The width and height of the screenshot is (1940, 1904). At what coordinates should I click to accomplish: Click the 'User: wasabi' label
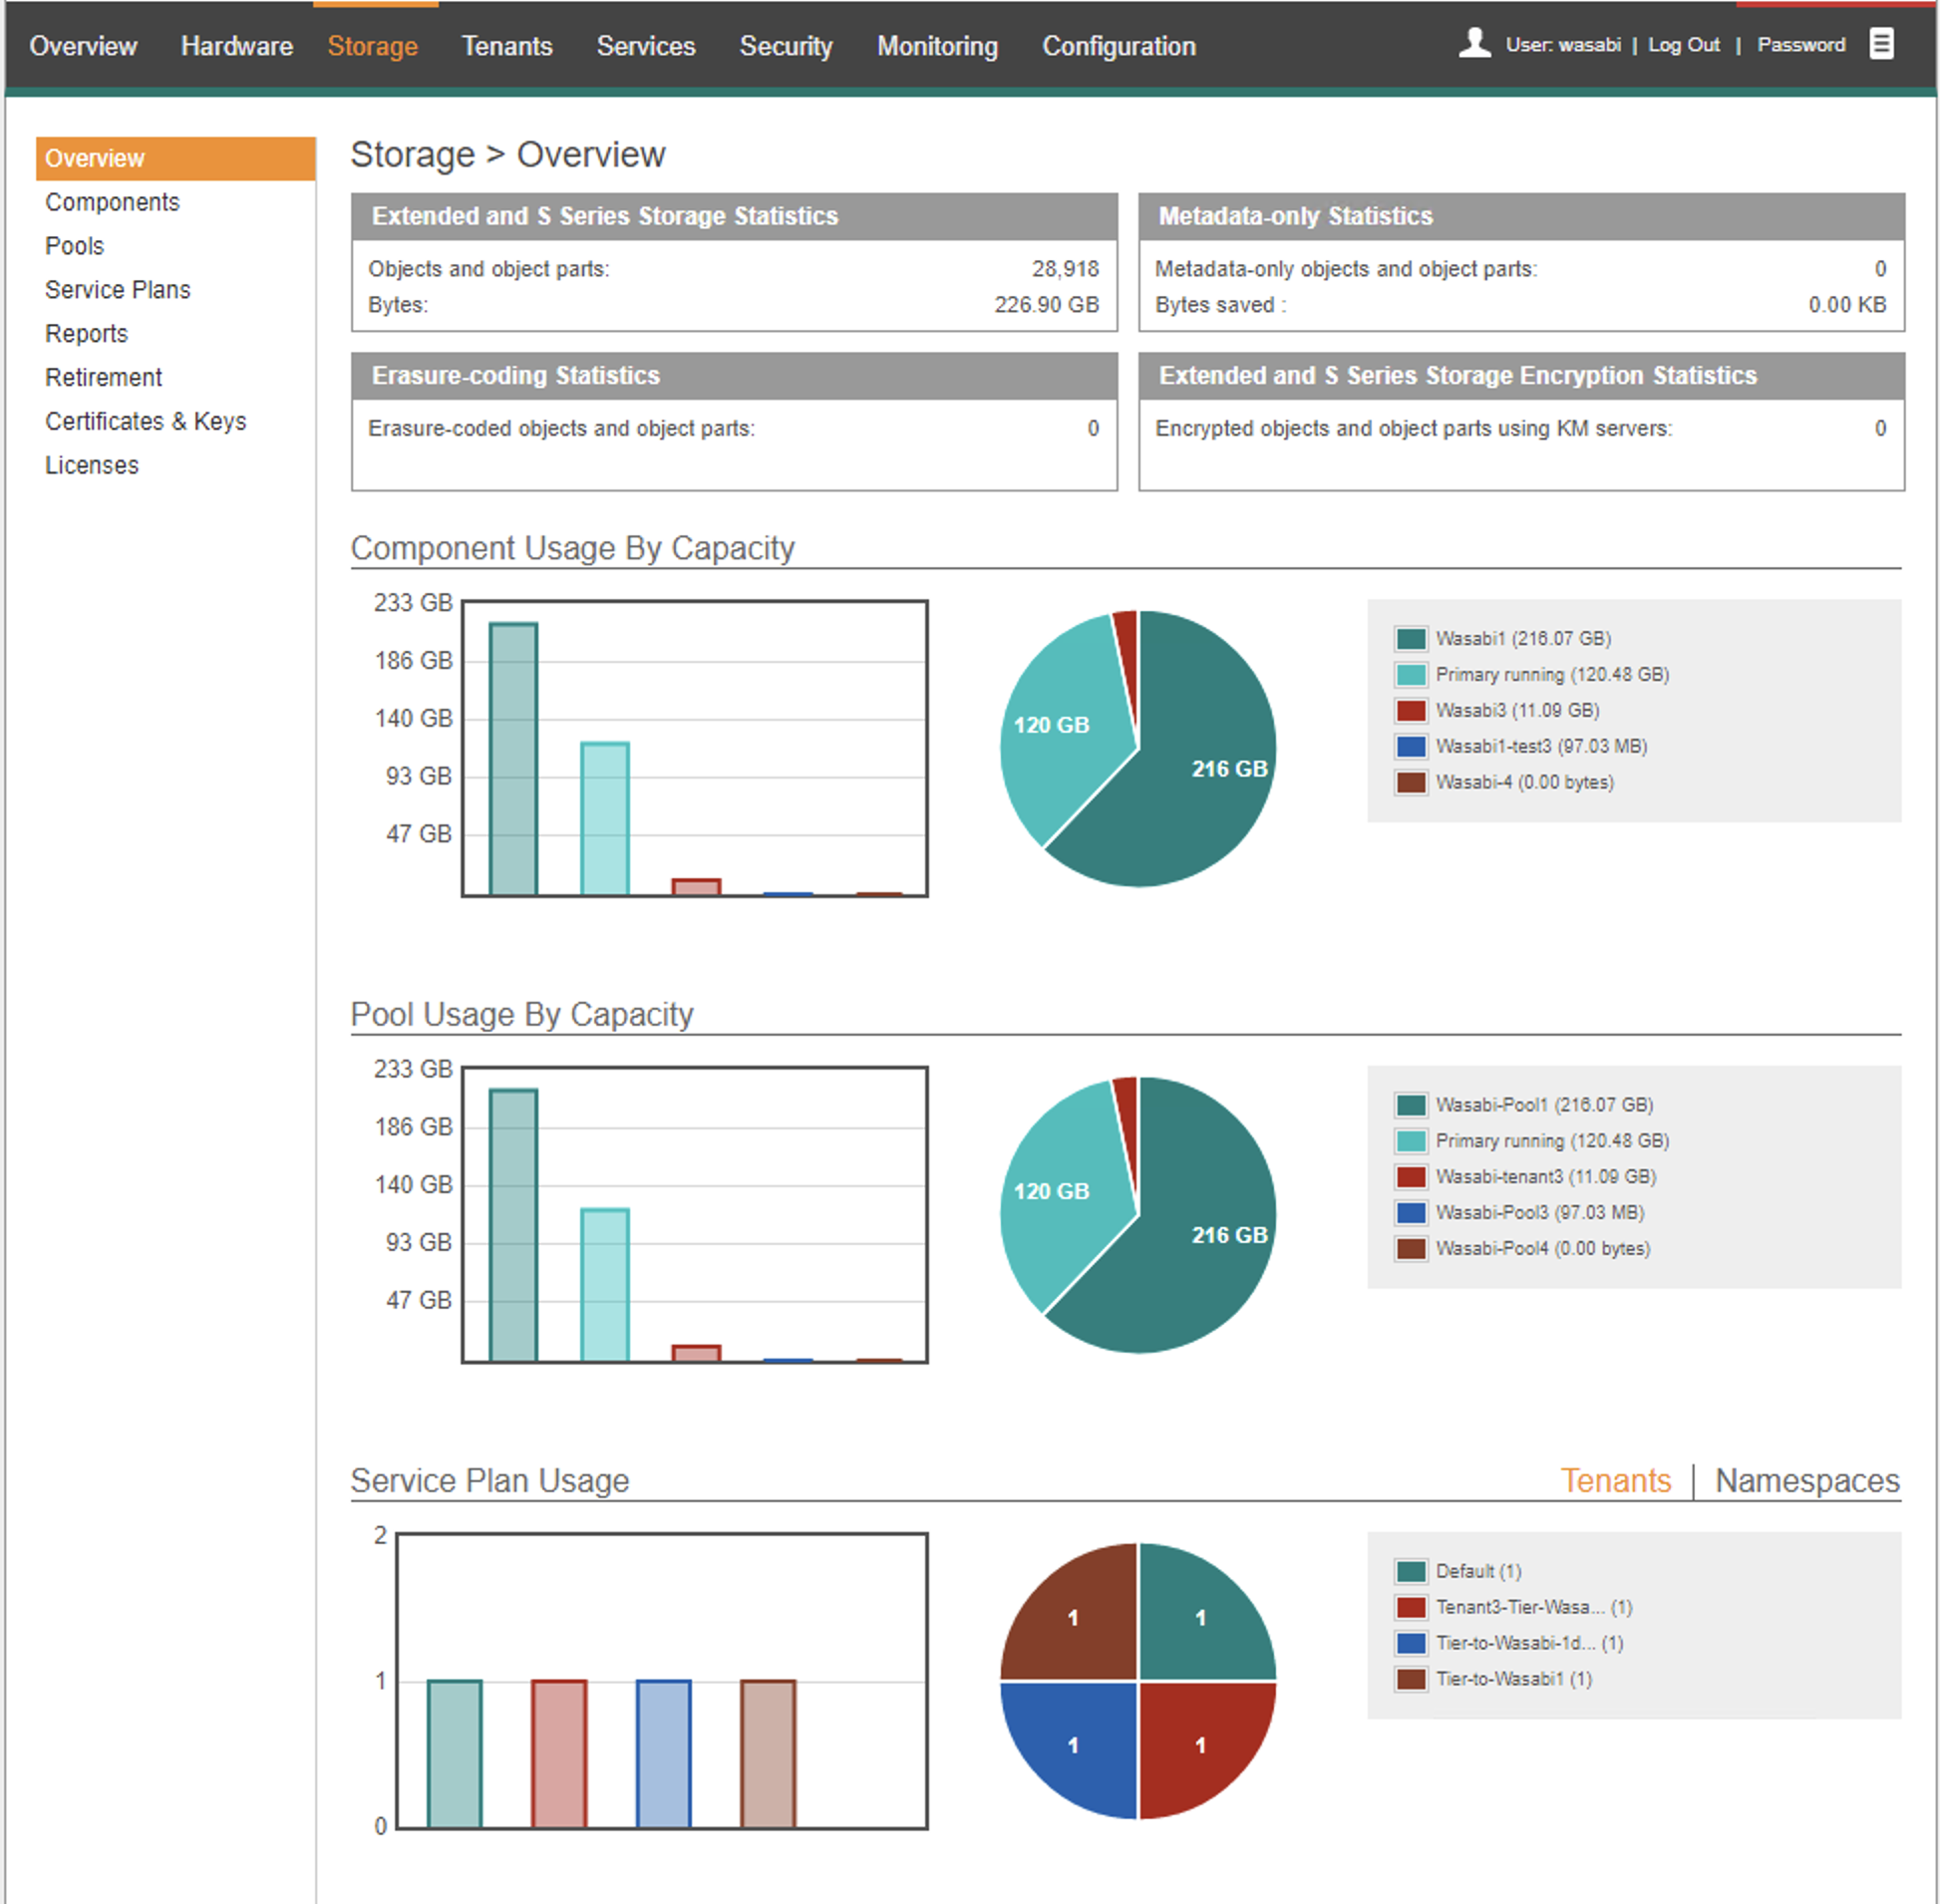click(x=1563, y=45)
